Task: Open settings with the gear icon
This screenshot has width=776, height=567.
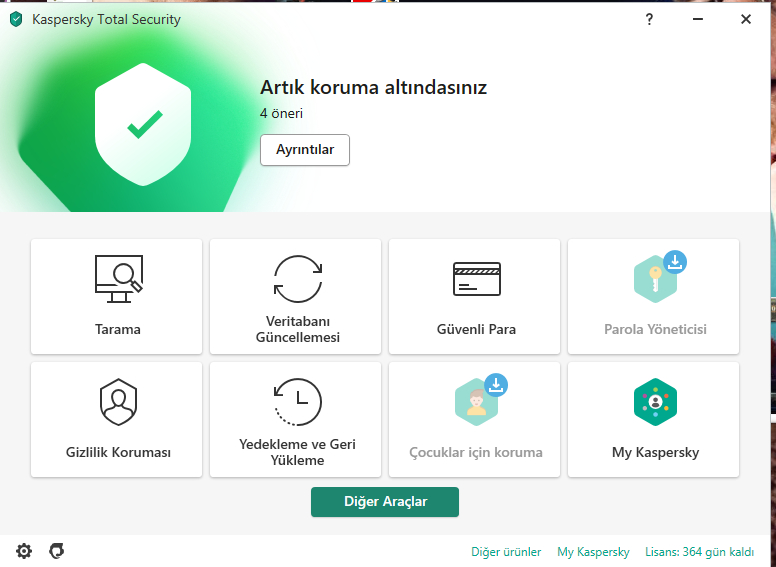Action: coord(24,551)
